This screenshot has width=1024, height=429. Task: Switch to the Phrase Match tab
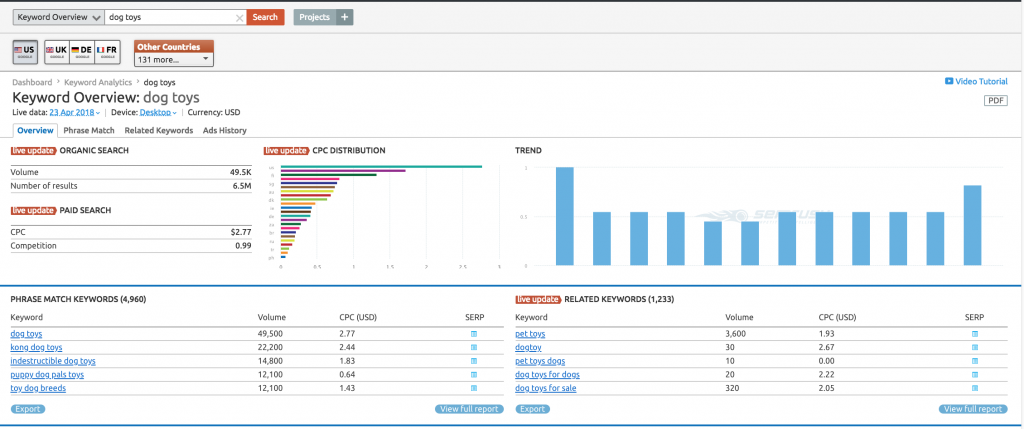89,131
